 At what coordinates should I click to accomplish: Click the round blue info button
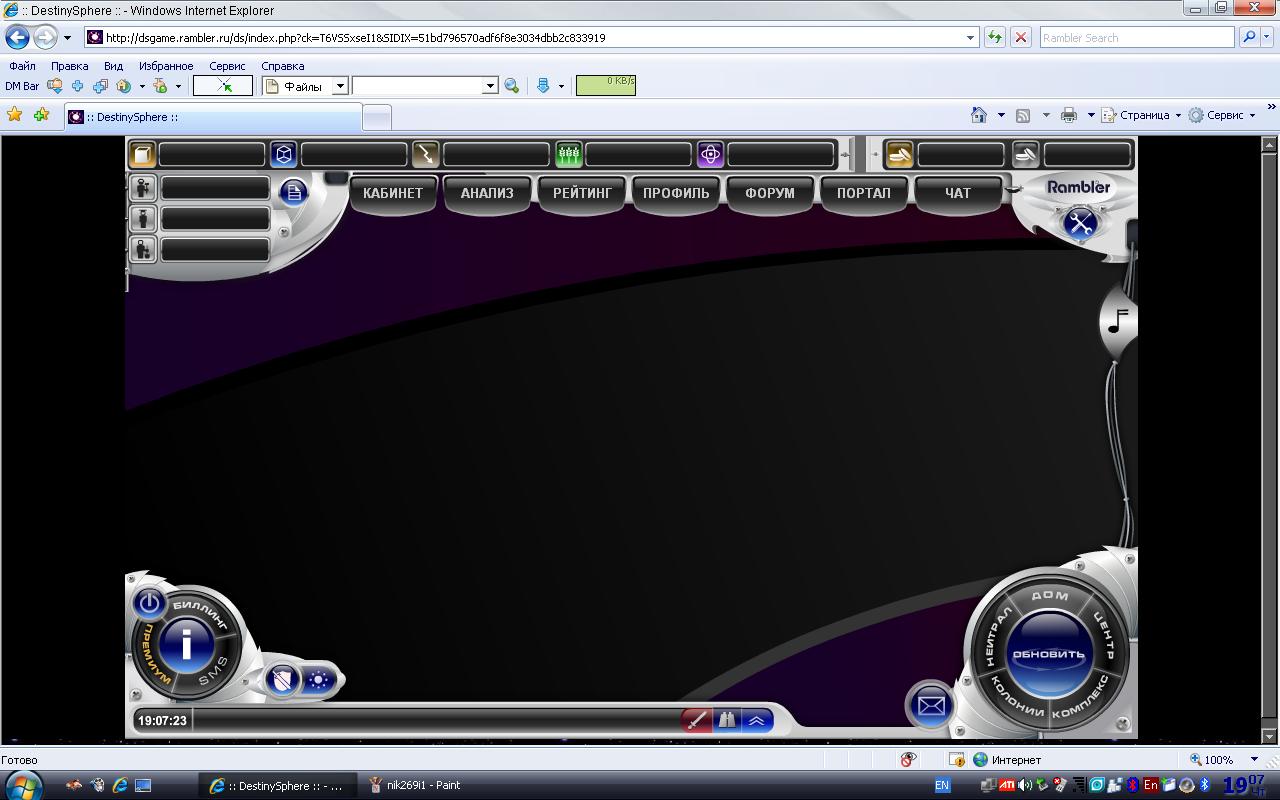tap(186, 645)
